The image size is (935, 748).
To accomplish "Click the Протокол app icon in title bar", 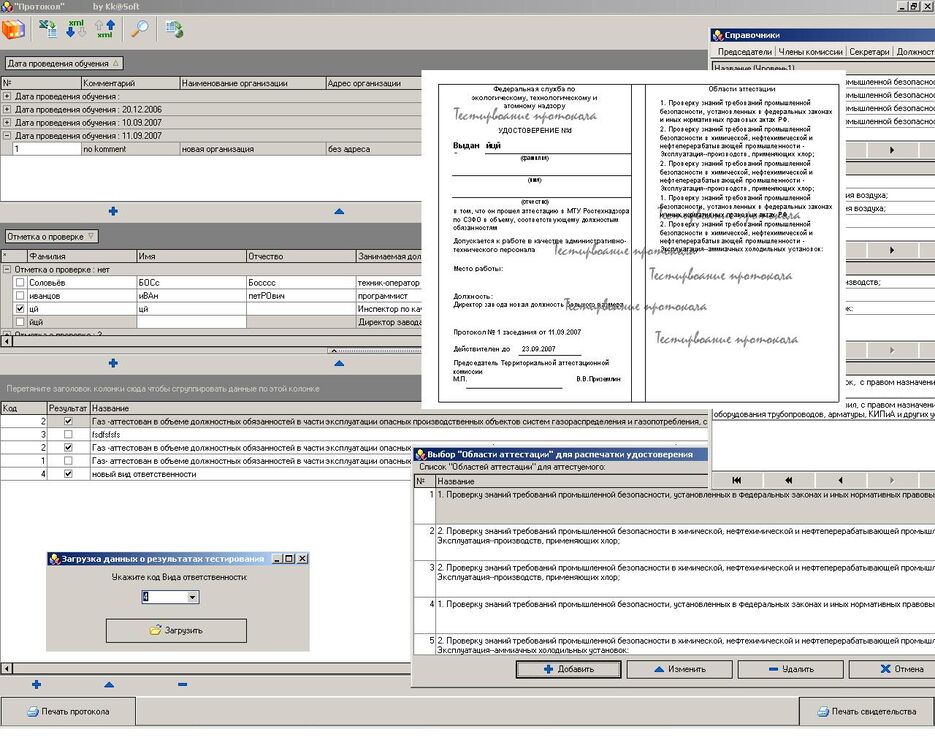I will point(7,6).
